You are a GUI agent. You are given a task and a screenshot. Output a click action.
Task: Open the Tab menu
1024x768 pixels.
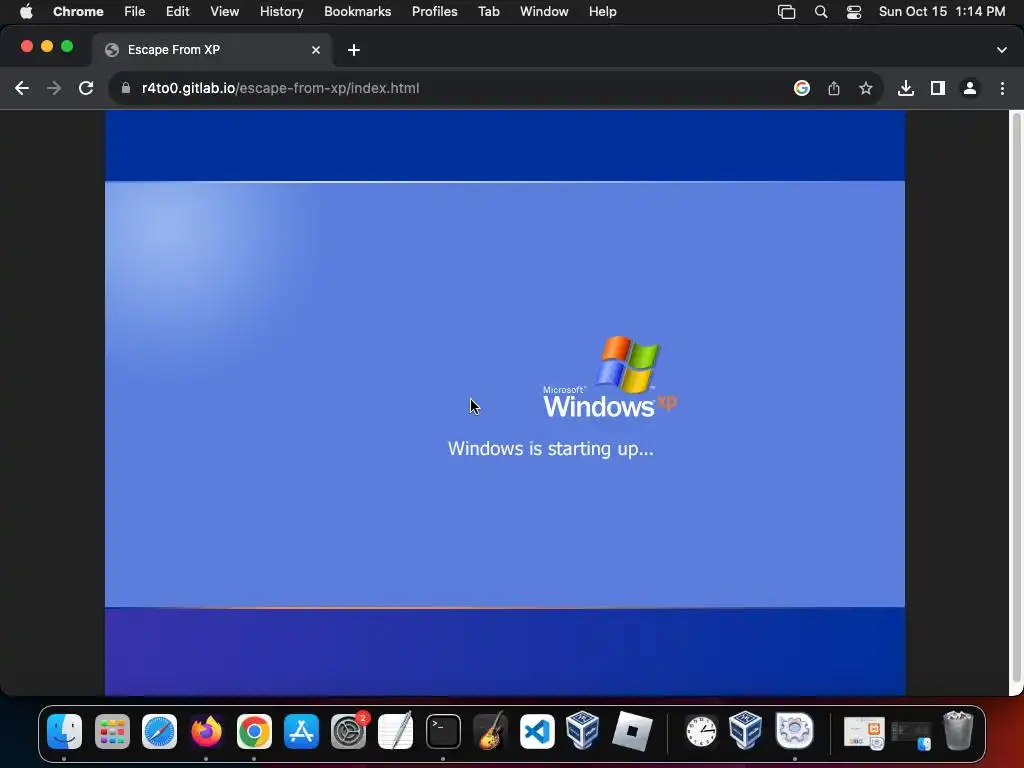[488, 12]
